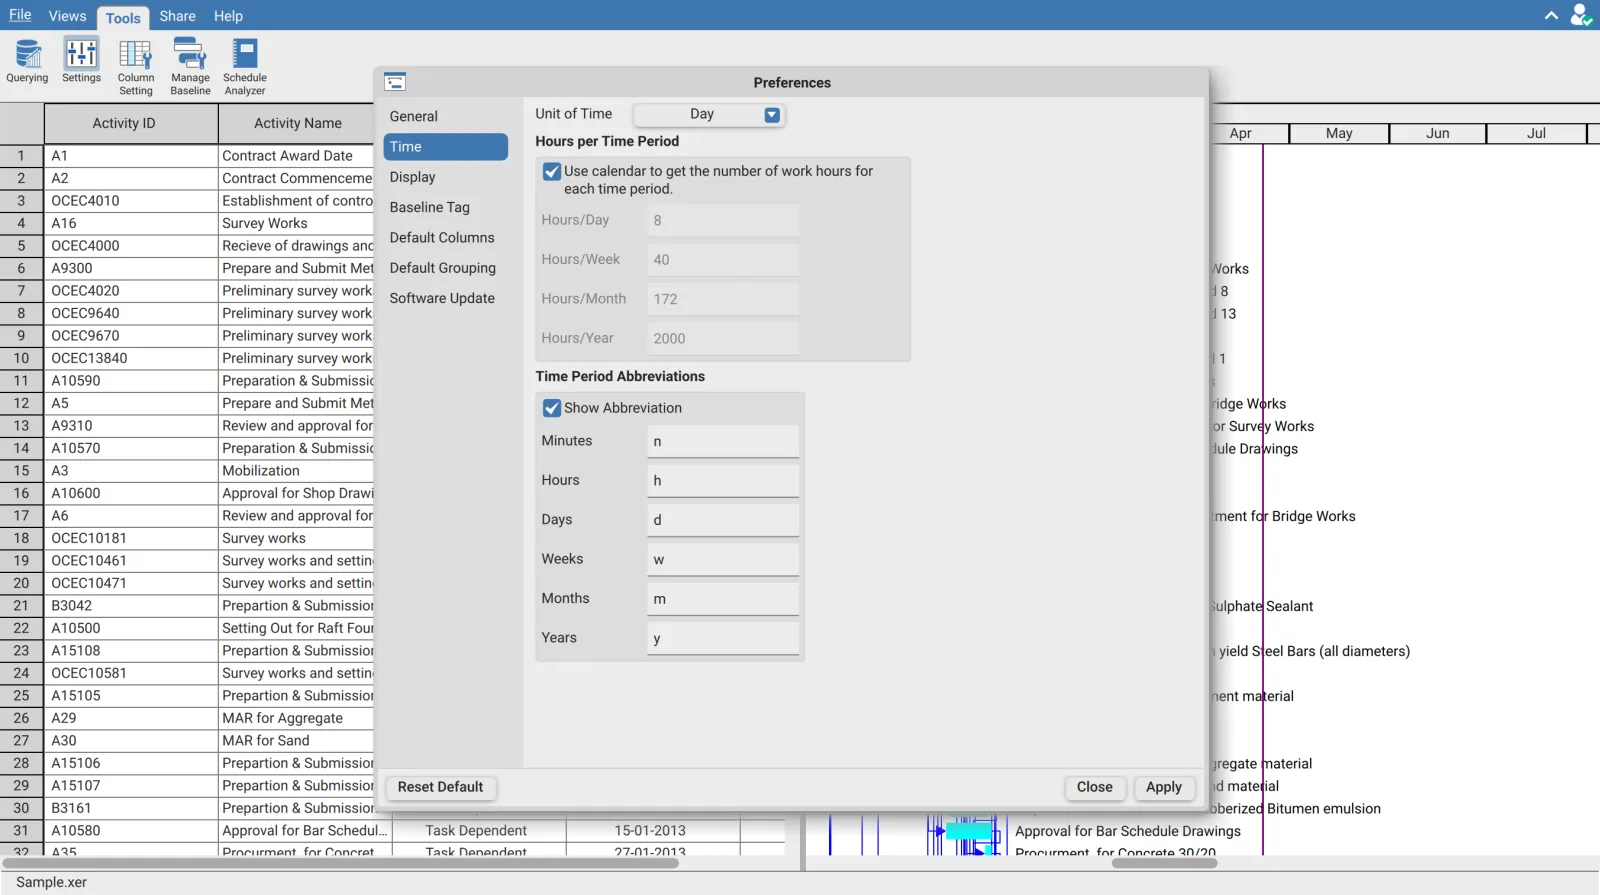
Task: Switch to the Share tab
Action: tap(177, 16)
